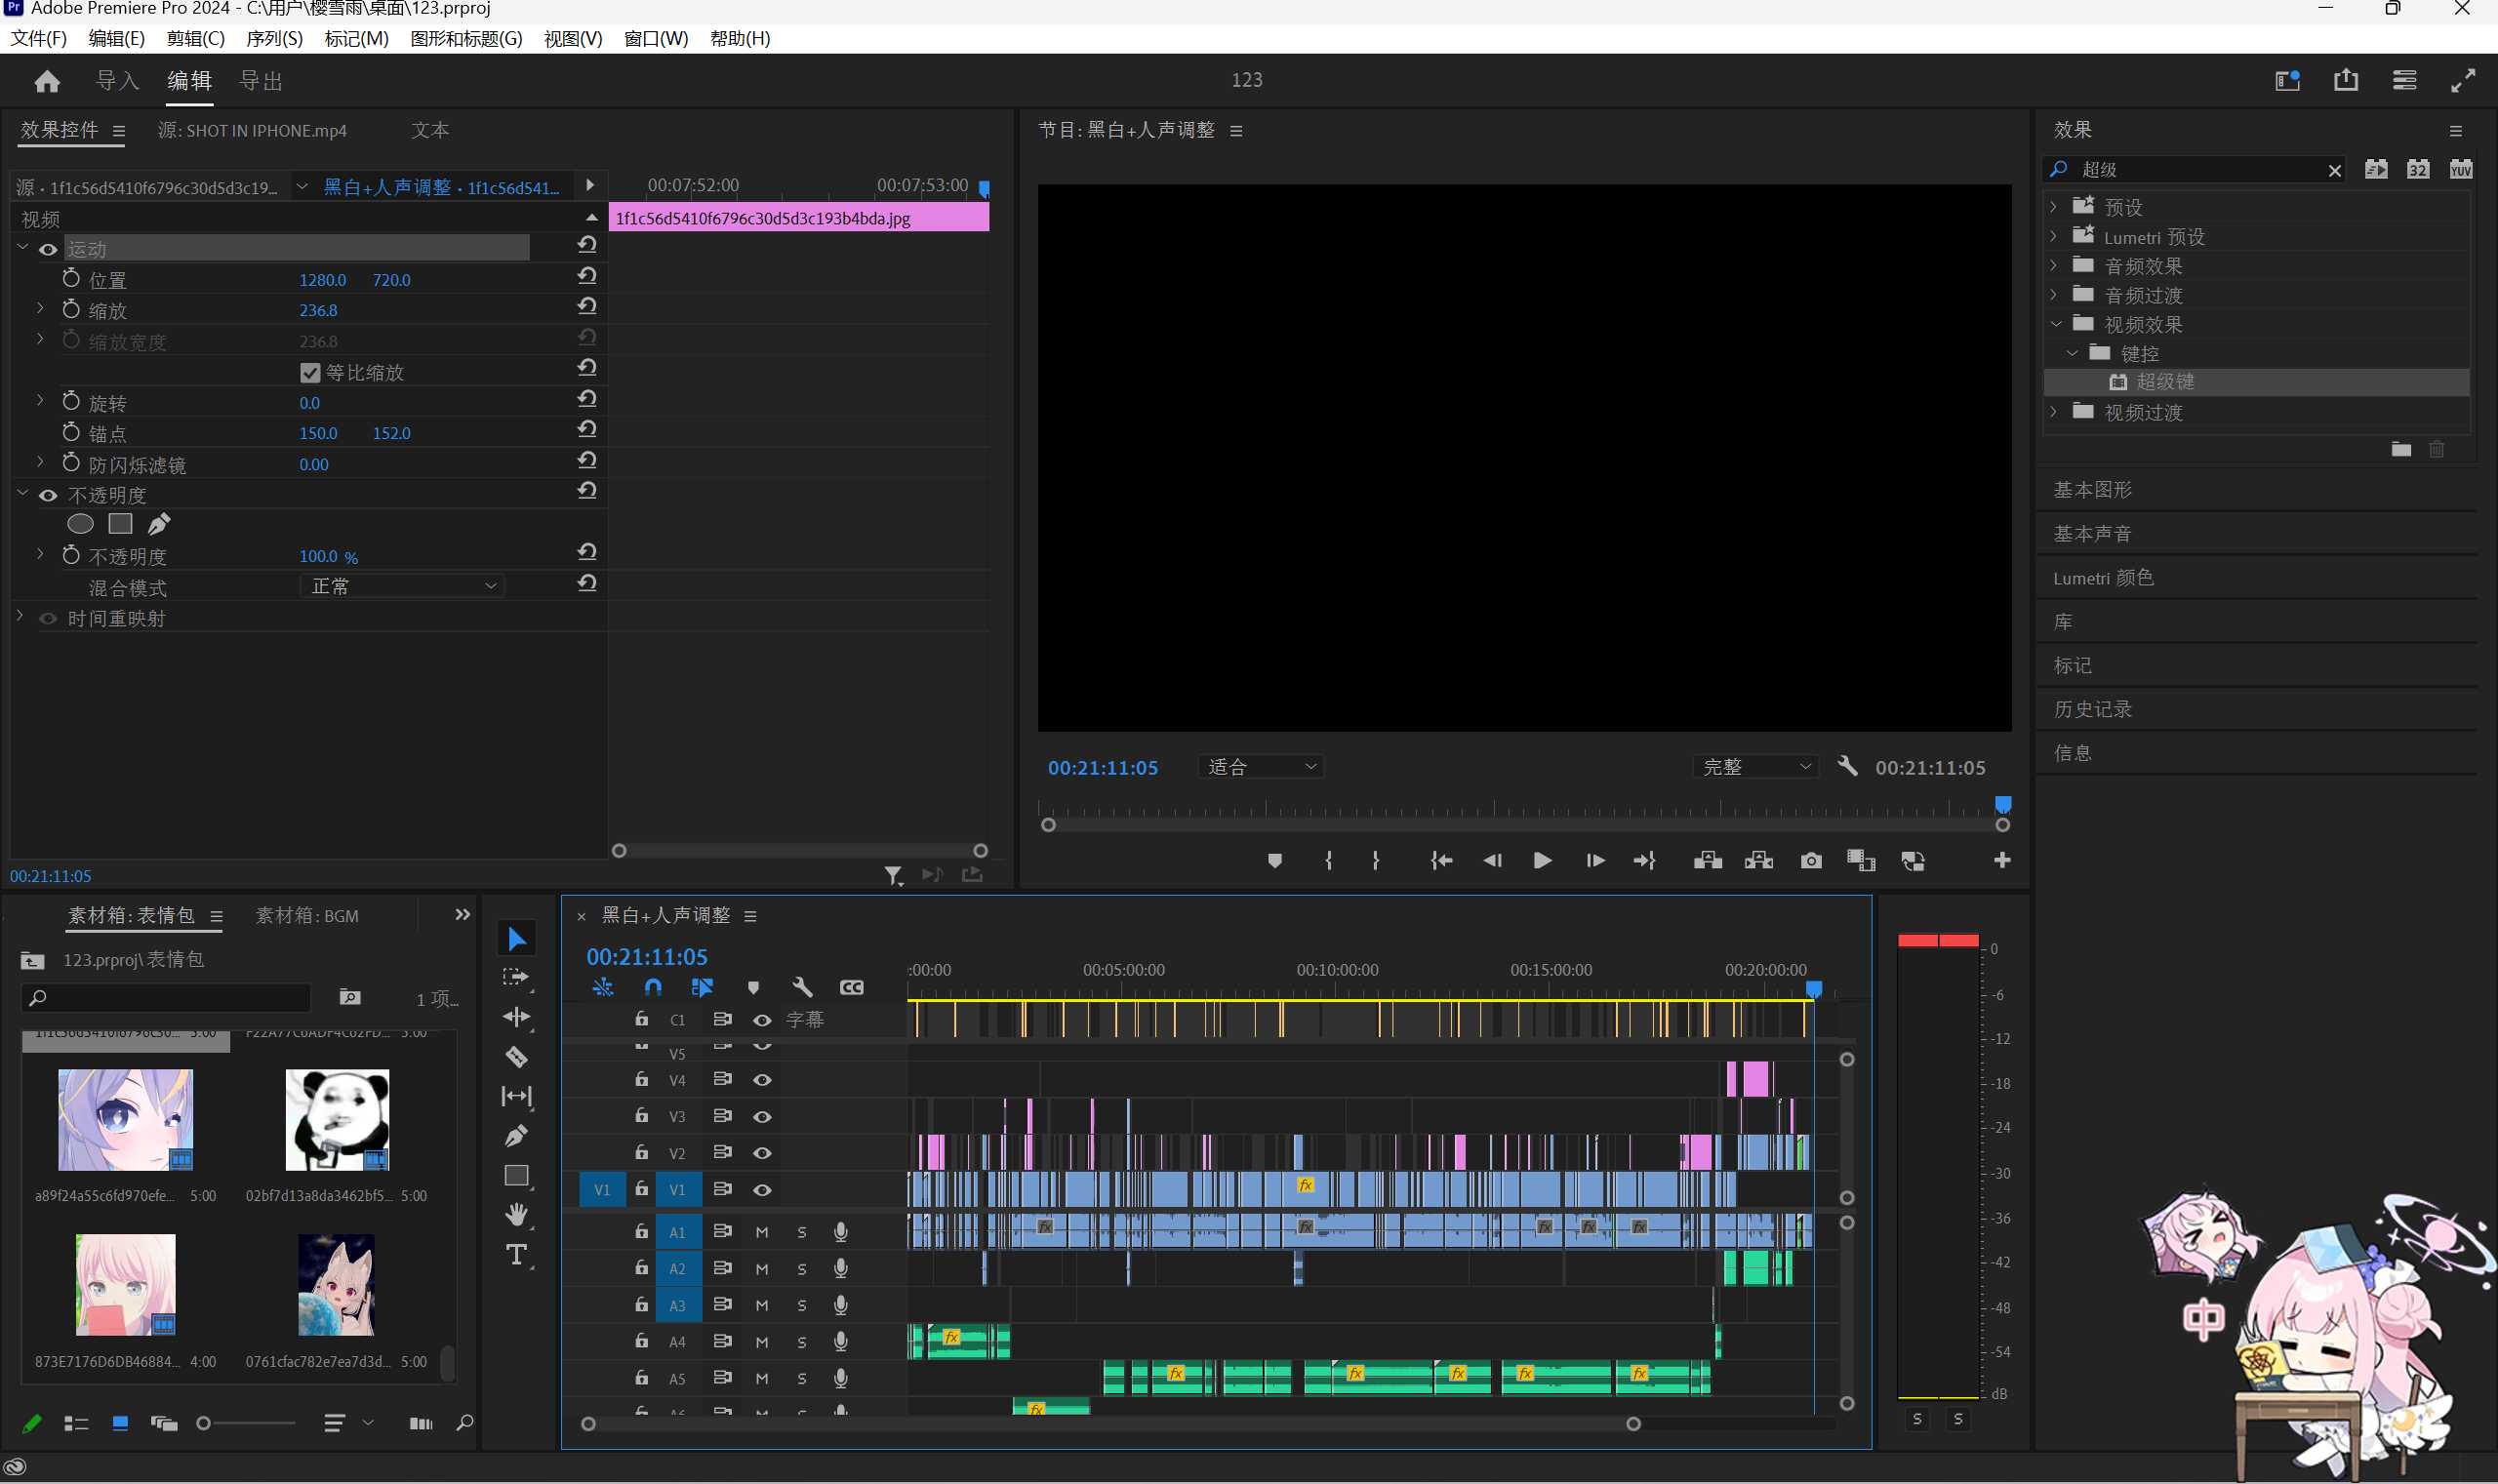Toggle uniform scale checkbox 等比缩放
Screen dimensions: 2498x1484
[x=310, y=373]
